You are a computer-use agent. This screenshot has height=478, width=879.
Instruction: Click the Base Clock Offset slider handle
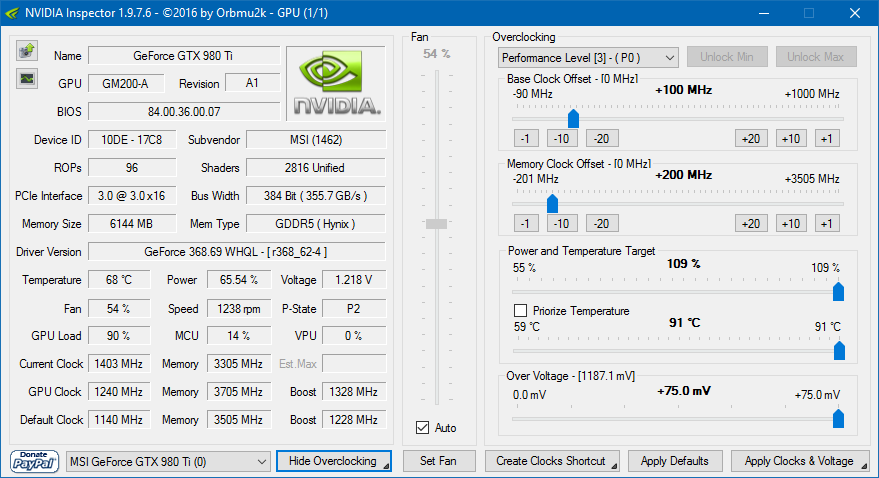click(573, 118)
